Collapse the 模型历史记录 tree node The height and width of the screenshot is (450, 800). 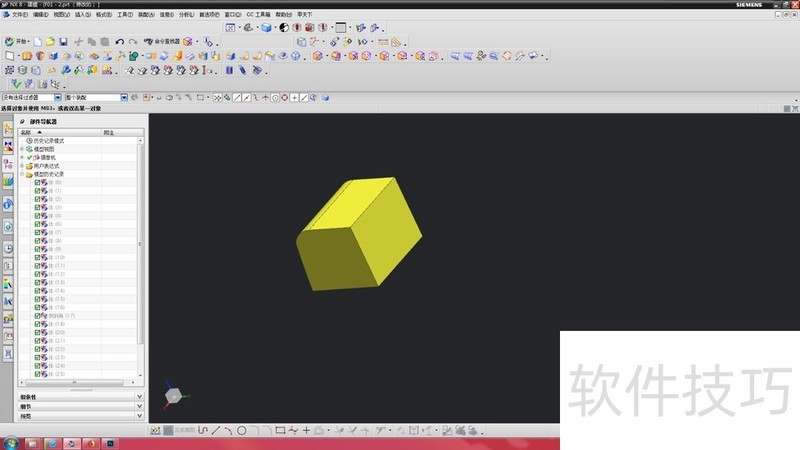tap(22, 174)
